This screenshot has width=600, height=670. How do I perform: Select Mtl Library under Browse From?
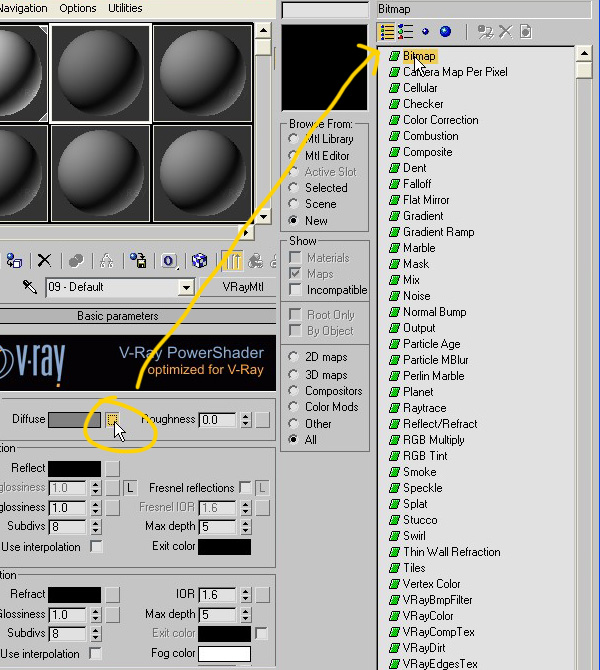tap(293, 140)
